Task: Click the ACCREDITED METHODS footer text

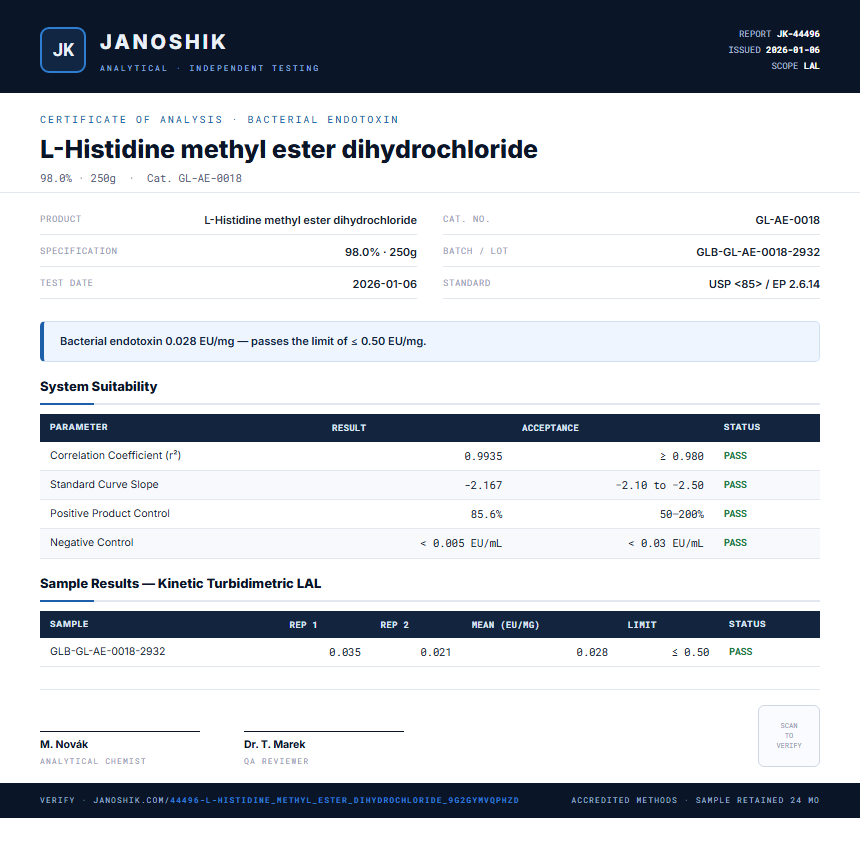Action: 624,800
